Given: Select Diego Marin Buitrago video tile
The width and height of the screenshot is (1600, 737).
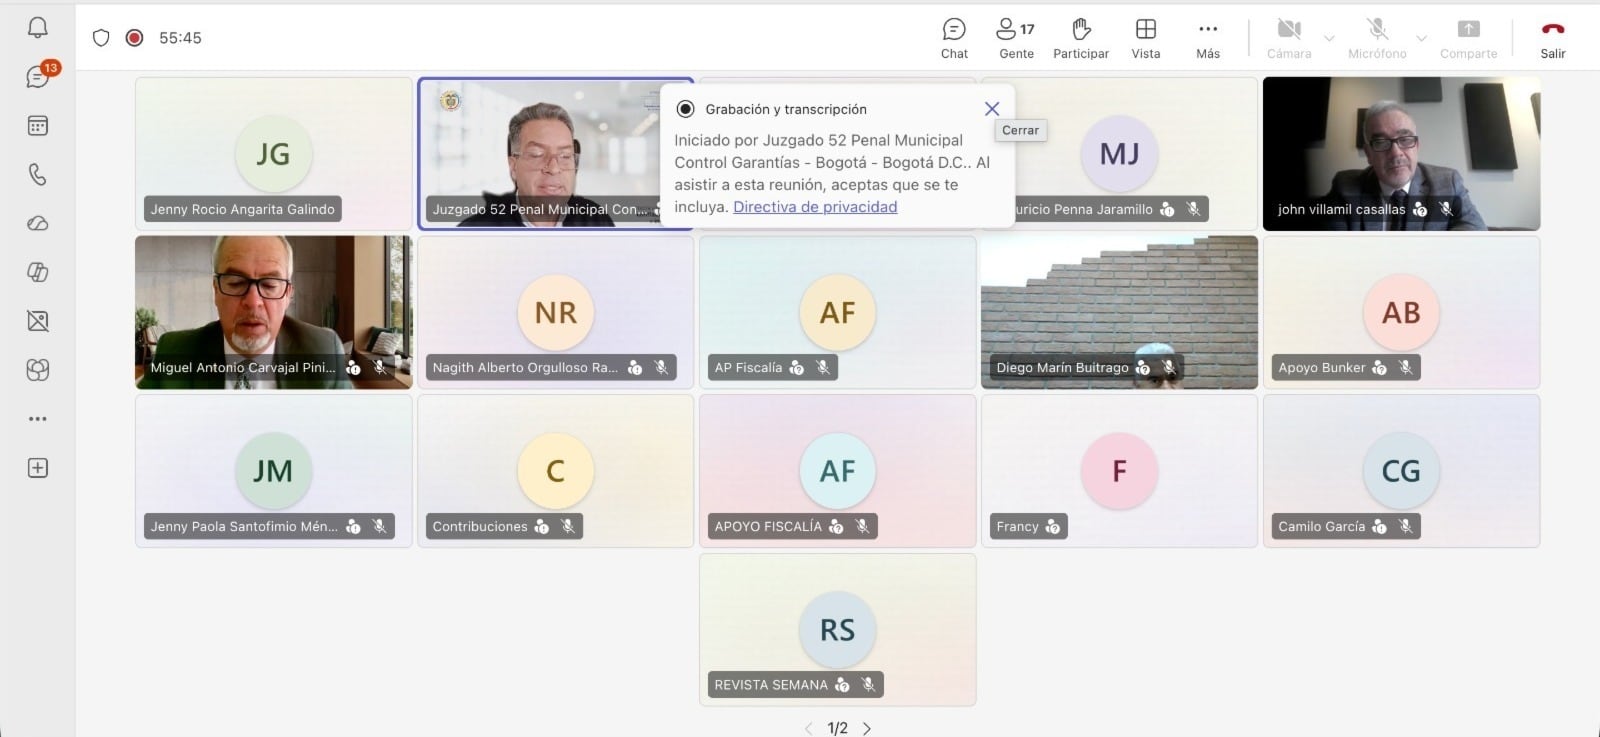Looking at the screenshot, I should 1119,312.
